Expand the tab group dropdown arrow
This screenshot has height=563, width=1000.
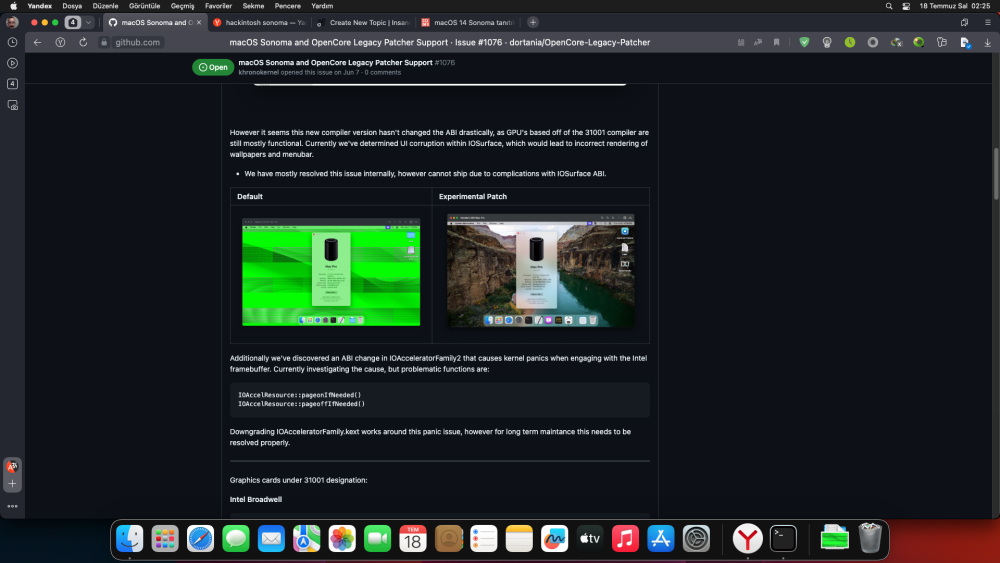click(x=89, y=22)
